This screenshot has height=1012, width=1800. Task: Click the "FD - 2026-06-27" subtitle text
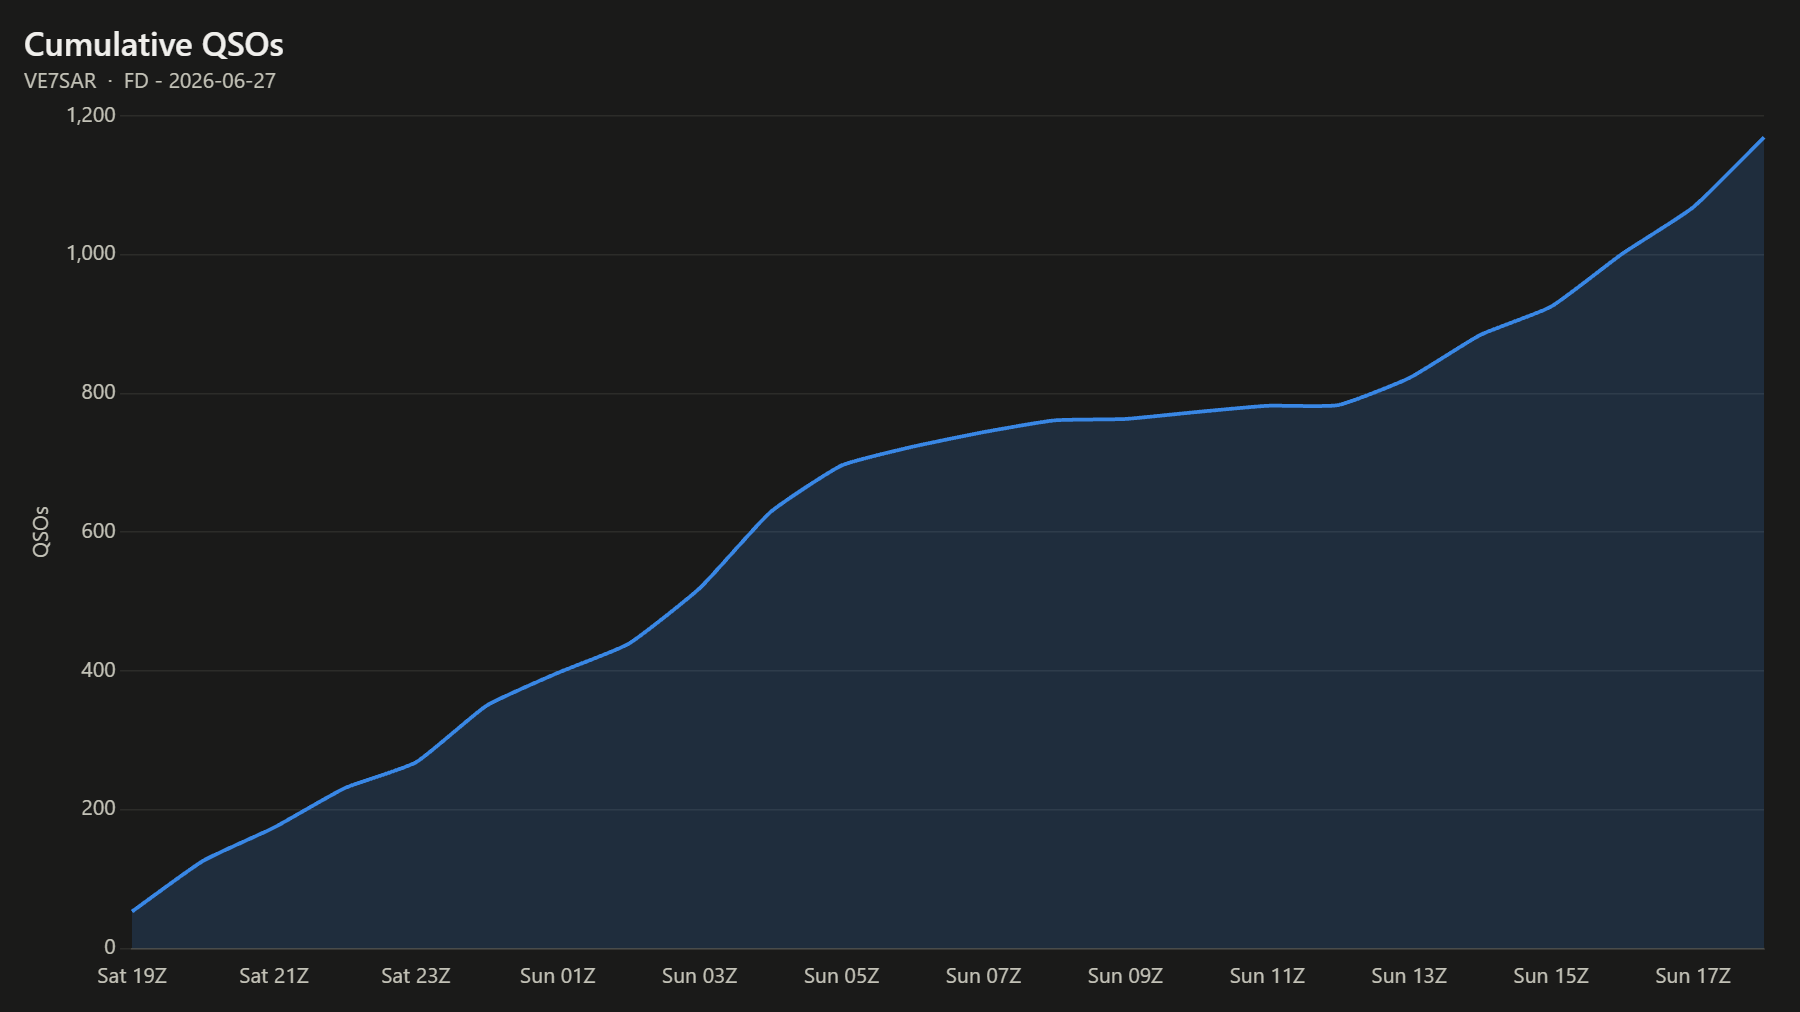point(200,81)
